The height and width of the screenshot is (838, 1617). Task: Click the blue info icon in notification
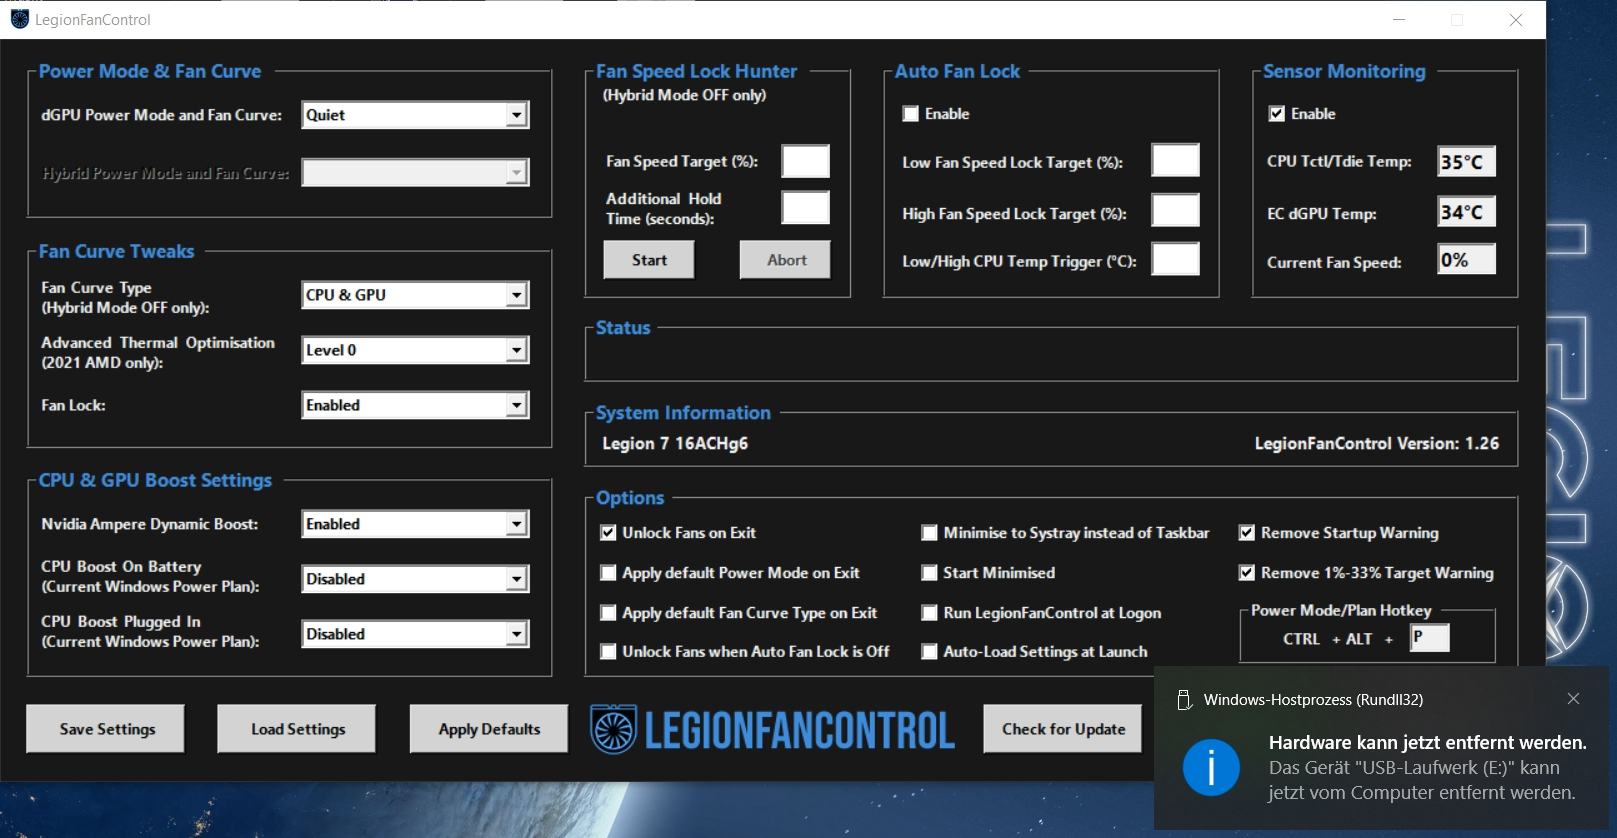pyautogui.click(x=1211, y=768)
